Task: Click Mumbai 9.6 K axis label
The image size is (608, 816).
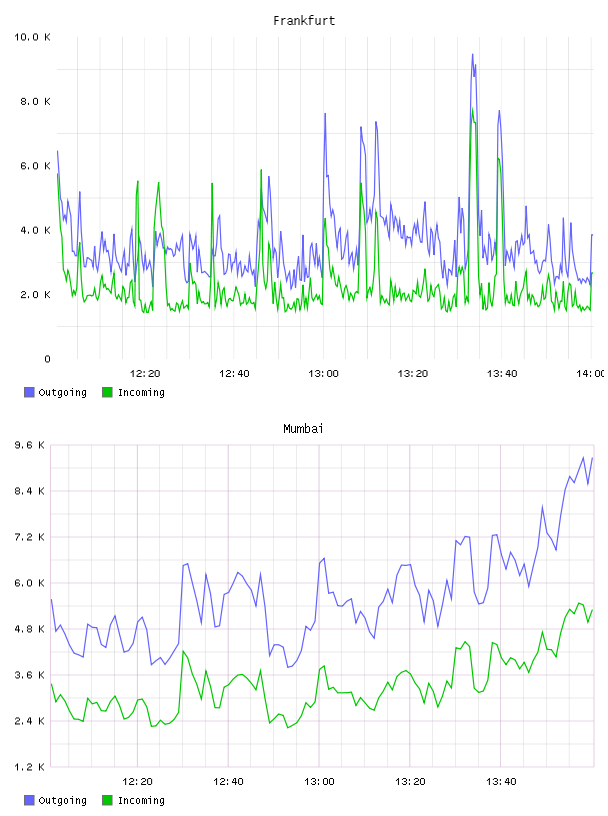Action: point(30,445)
